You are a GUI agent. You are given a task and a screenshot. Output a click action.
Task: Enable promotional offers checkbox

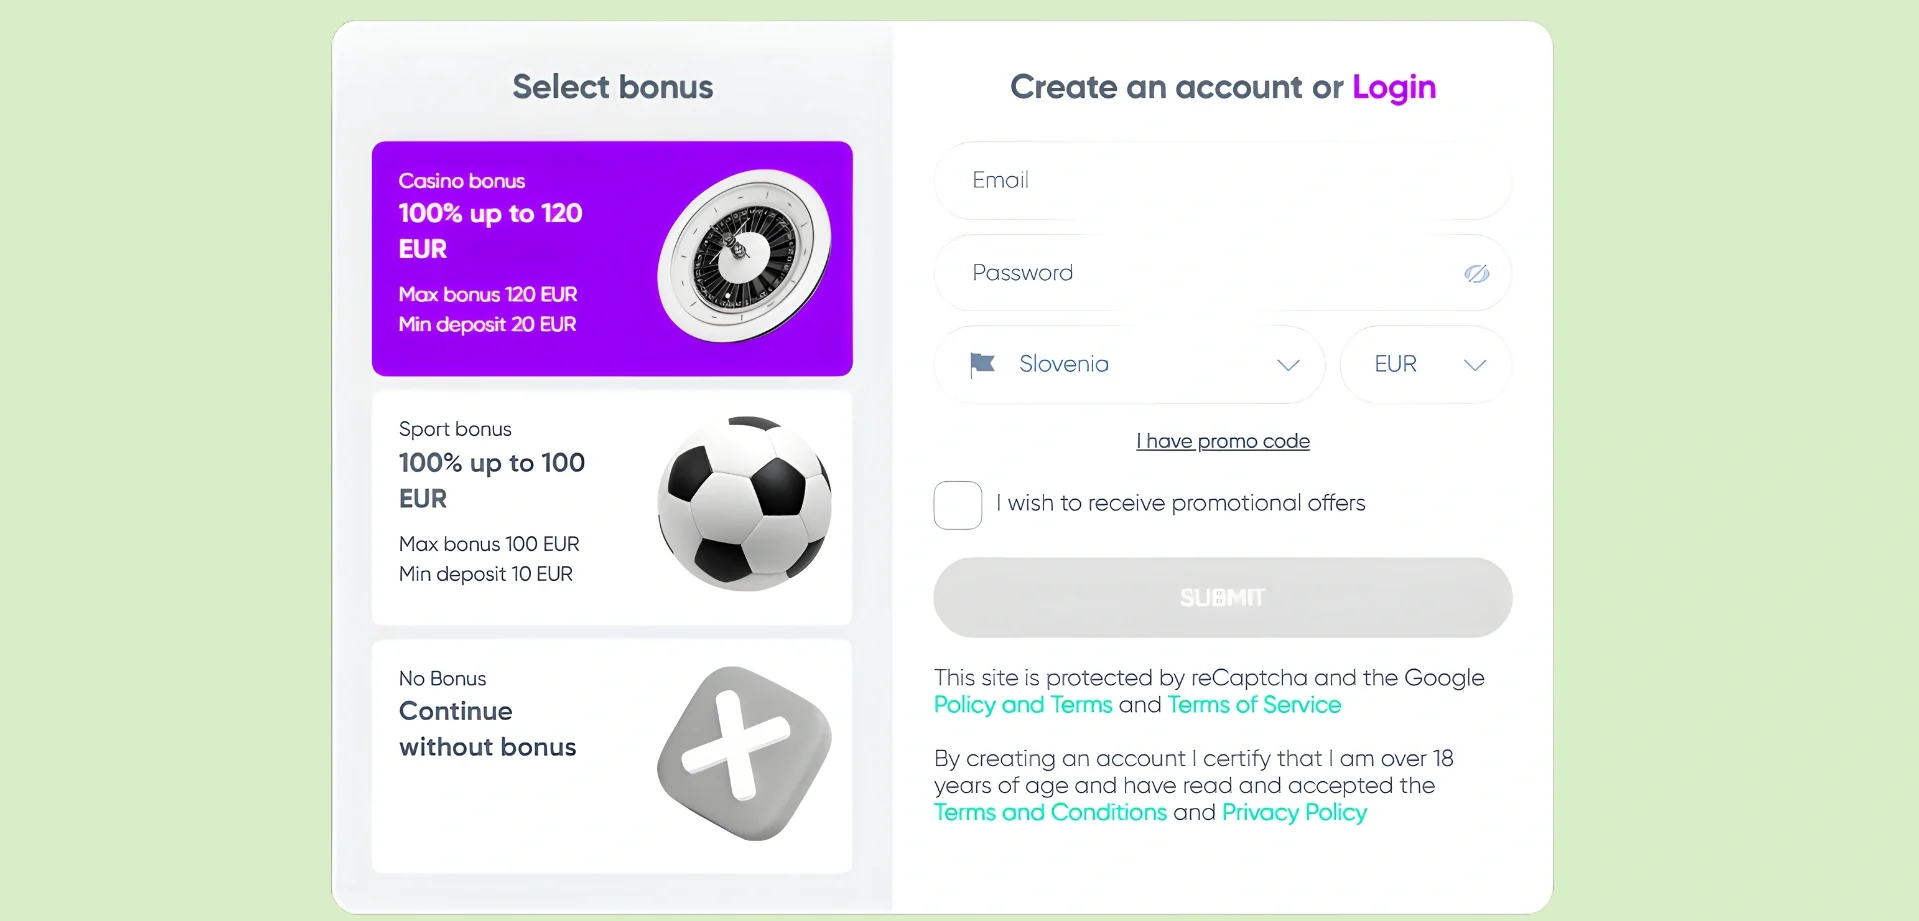[x=957, y=505]
